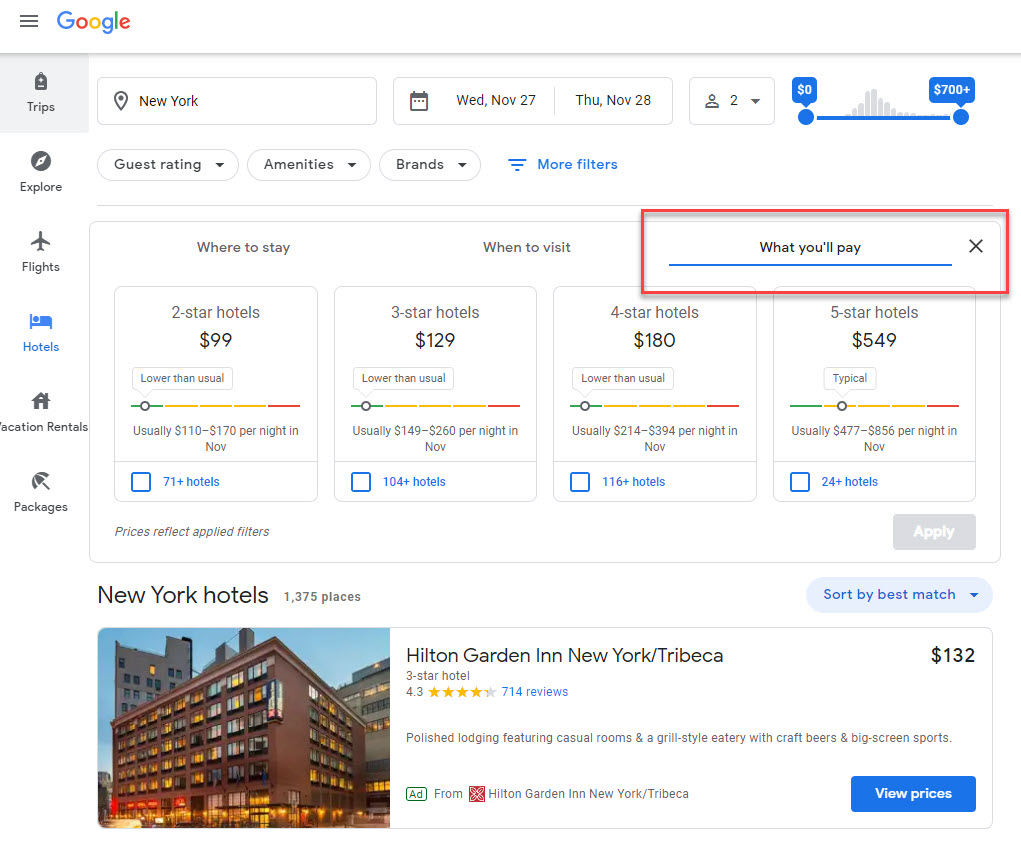Screen dimensions: 1021x845
Task: Switch to the Where to stay tab
Action: coord(243,247)
